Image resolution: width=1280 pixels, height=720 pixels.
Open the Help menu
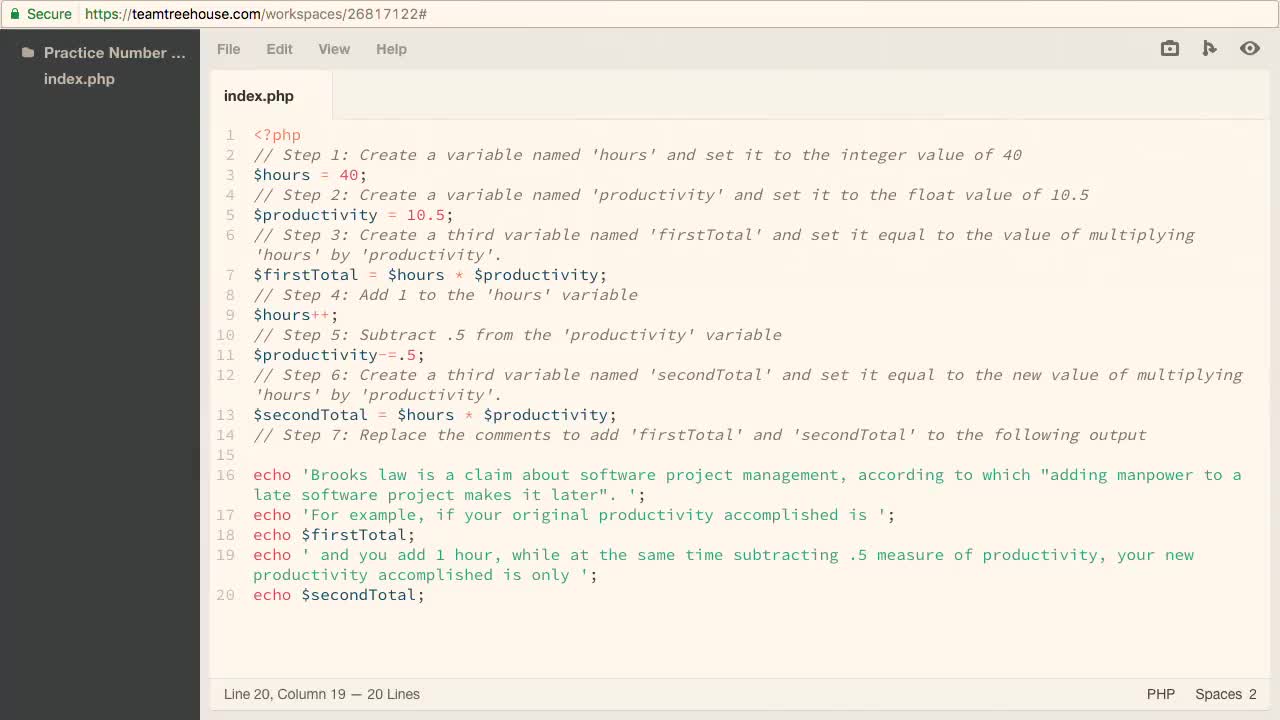tap(391, 48)
